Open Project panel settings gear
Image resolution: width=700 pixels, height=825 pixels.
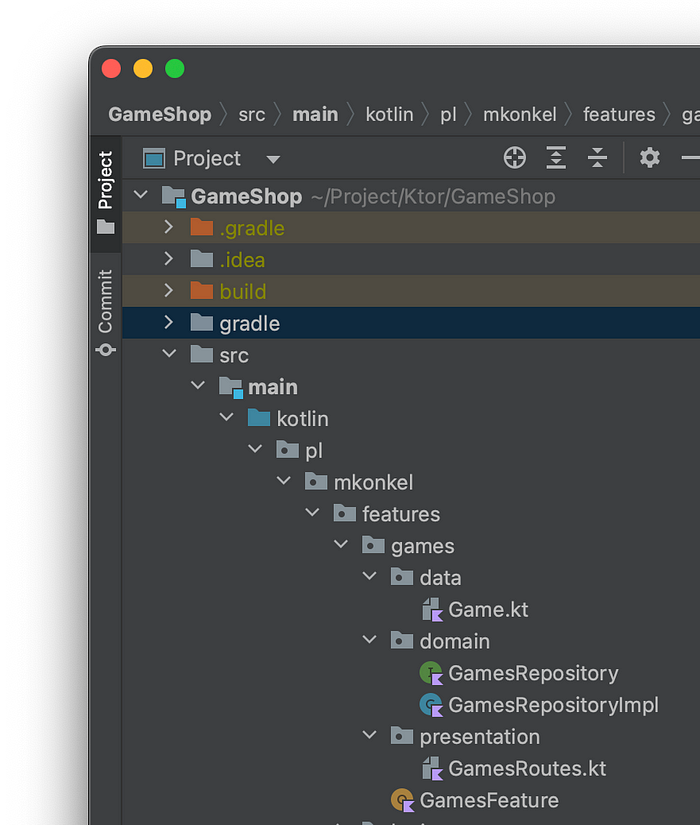tap(649, 158)
